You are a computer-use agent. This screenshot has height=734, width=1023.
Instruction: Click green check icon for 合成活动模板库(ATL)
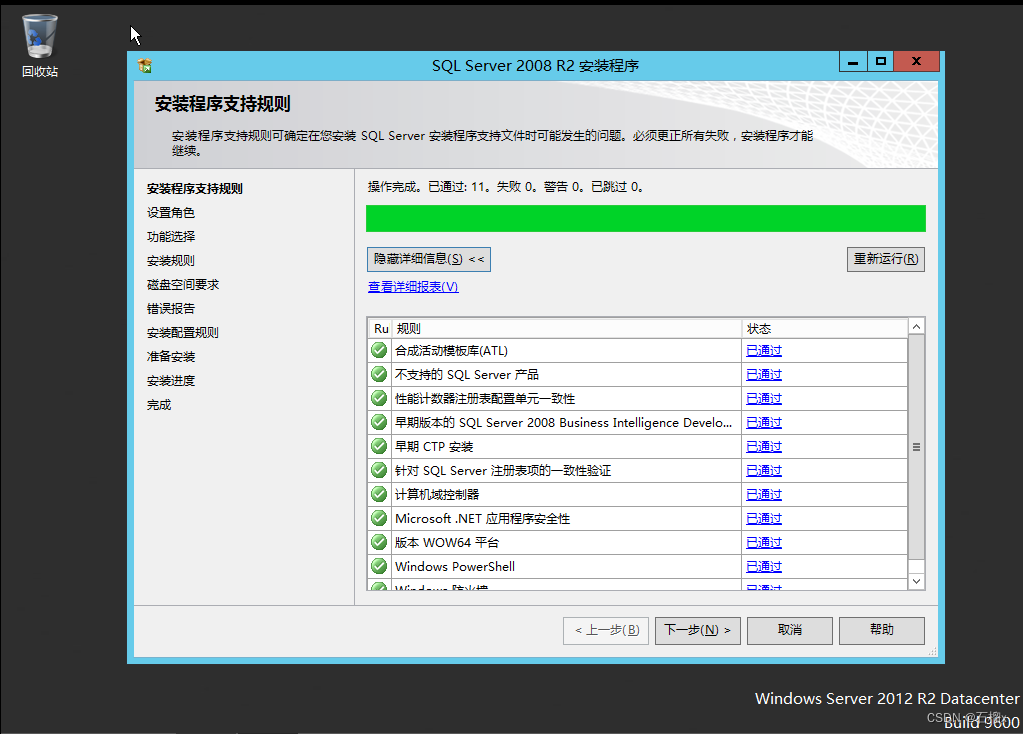pyautogui.click(x=379, y=350)
